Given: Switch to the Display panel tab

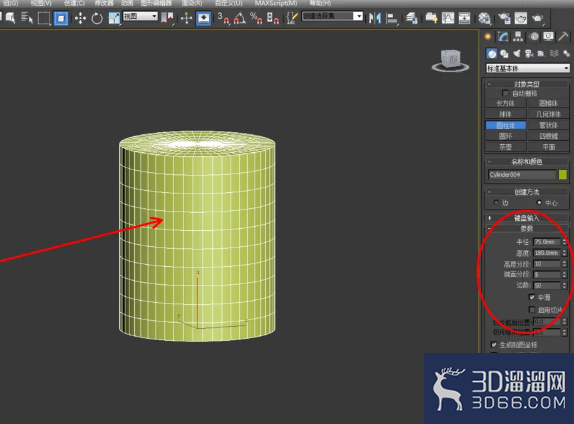Looking at the screenshot, I should (548, 36).
